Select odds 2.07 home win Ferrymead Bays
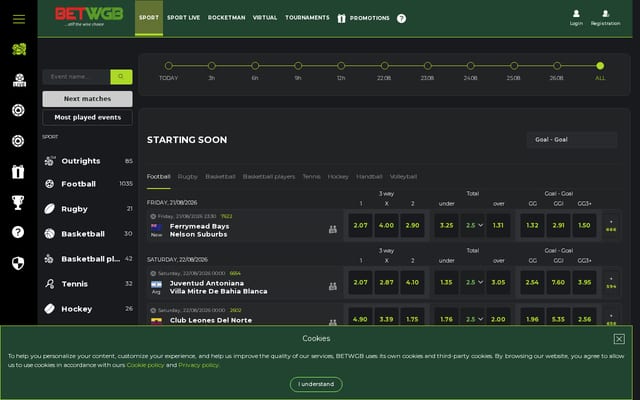Viewport: 640px width, 400px height. (360, 225)
